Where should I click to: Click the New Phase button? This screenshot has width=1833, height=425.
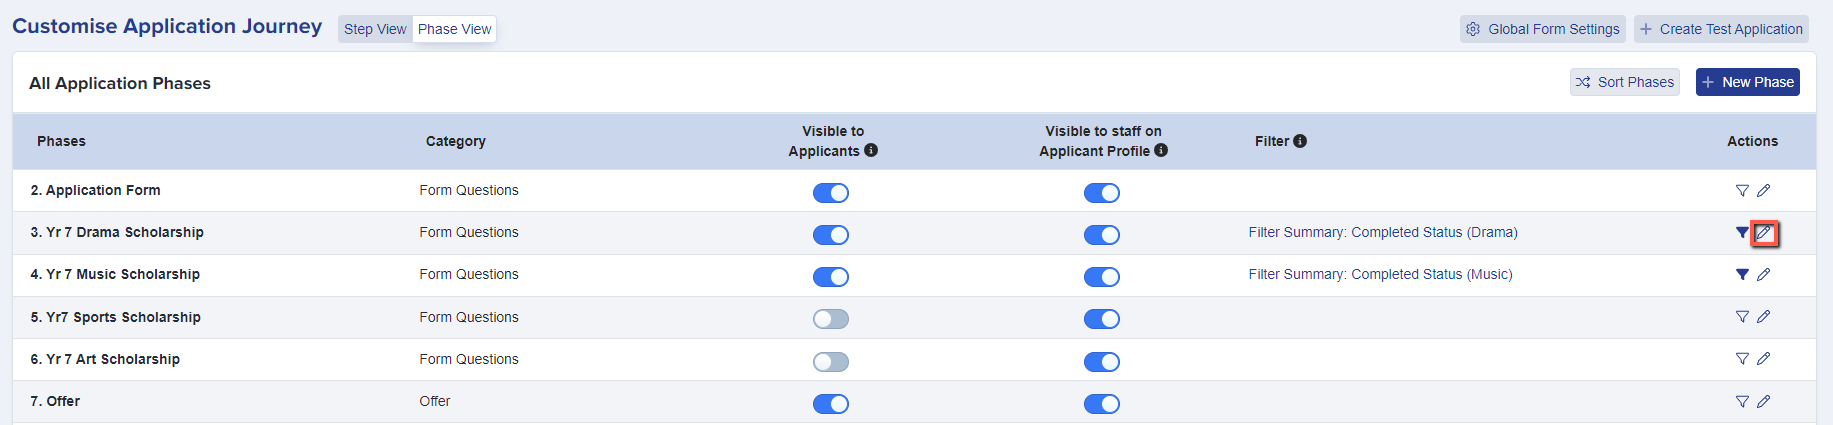(x=1748, y=82)
